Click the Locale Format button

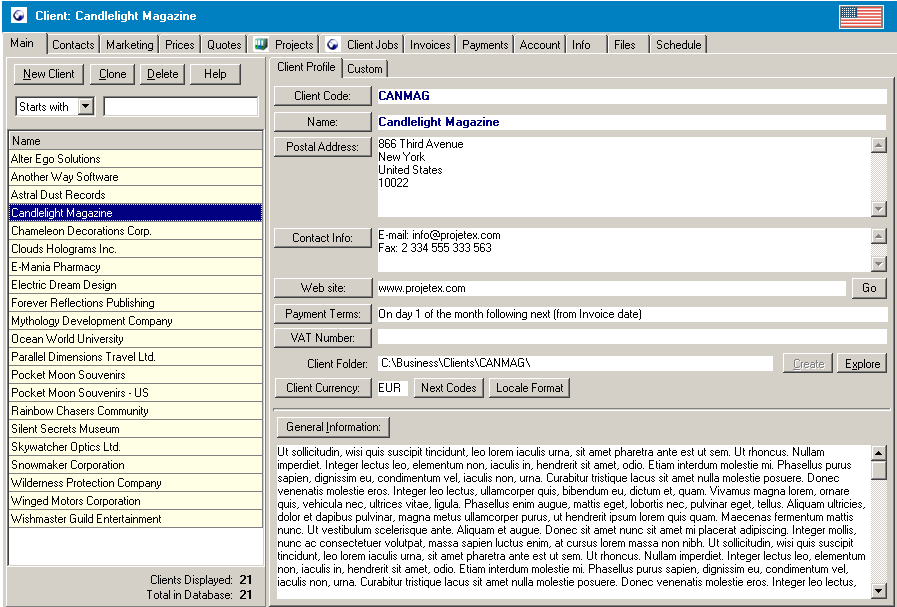click(x=530, y=388)
